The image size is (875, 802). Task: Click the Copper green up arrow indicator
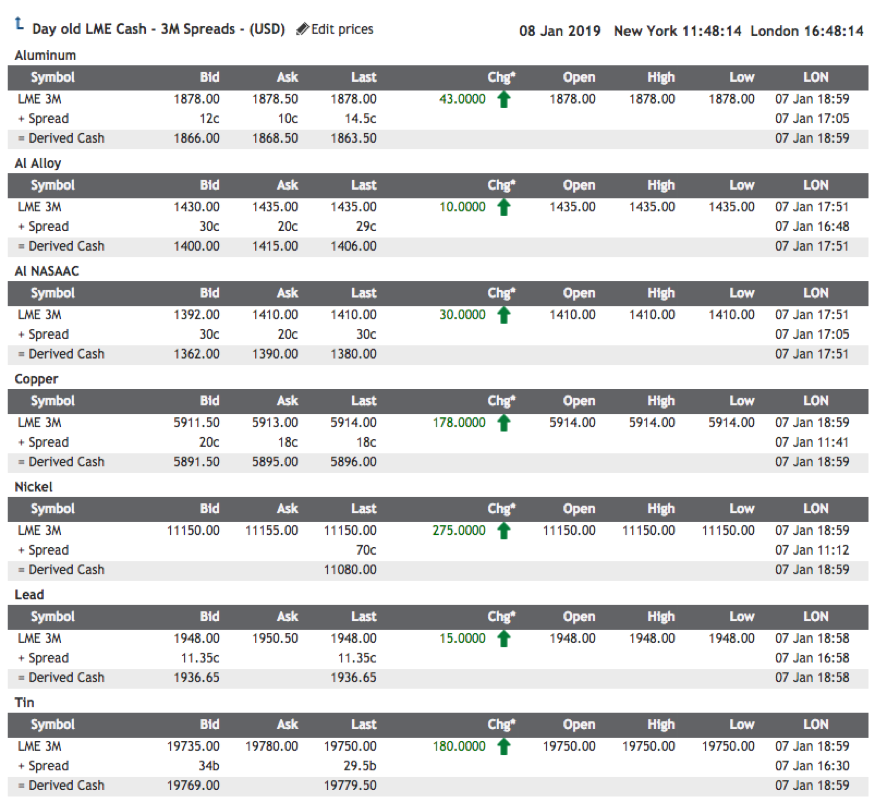(503, 423)
